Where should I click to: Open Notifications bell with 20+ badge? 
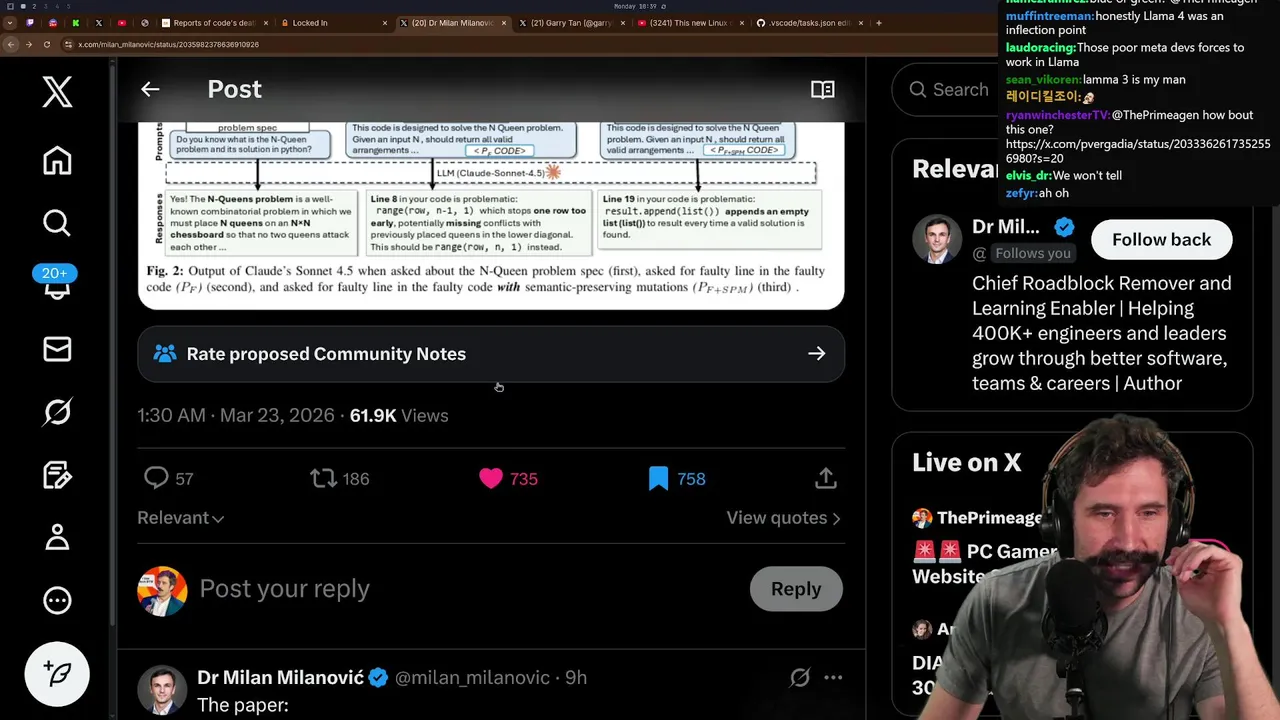57,284
